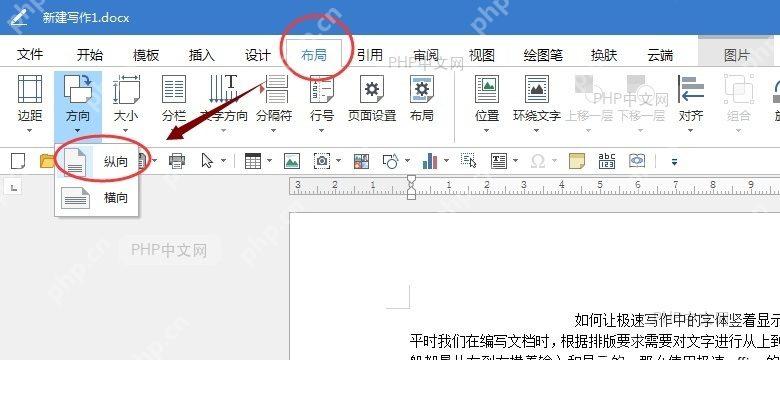
Task: Open the dropdown arrow next to the shapes icon
Action: click(407, 161)
